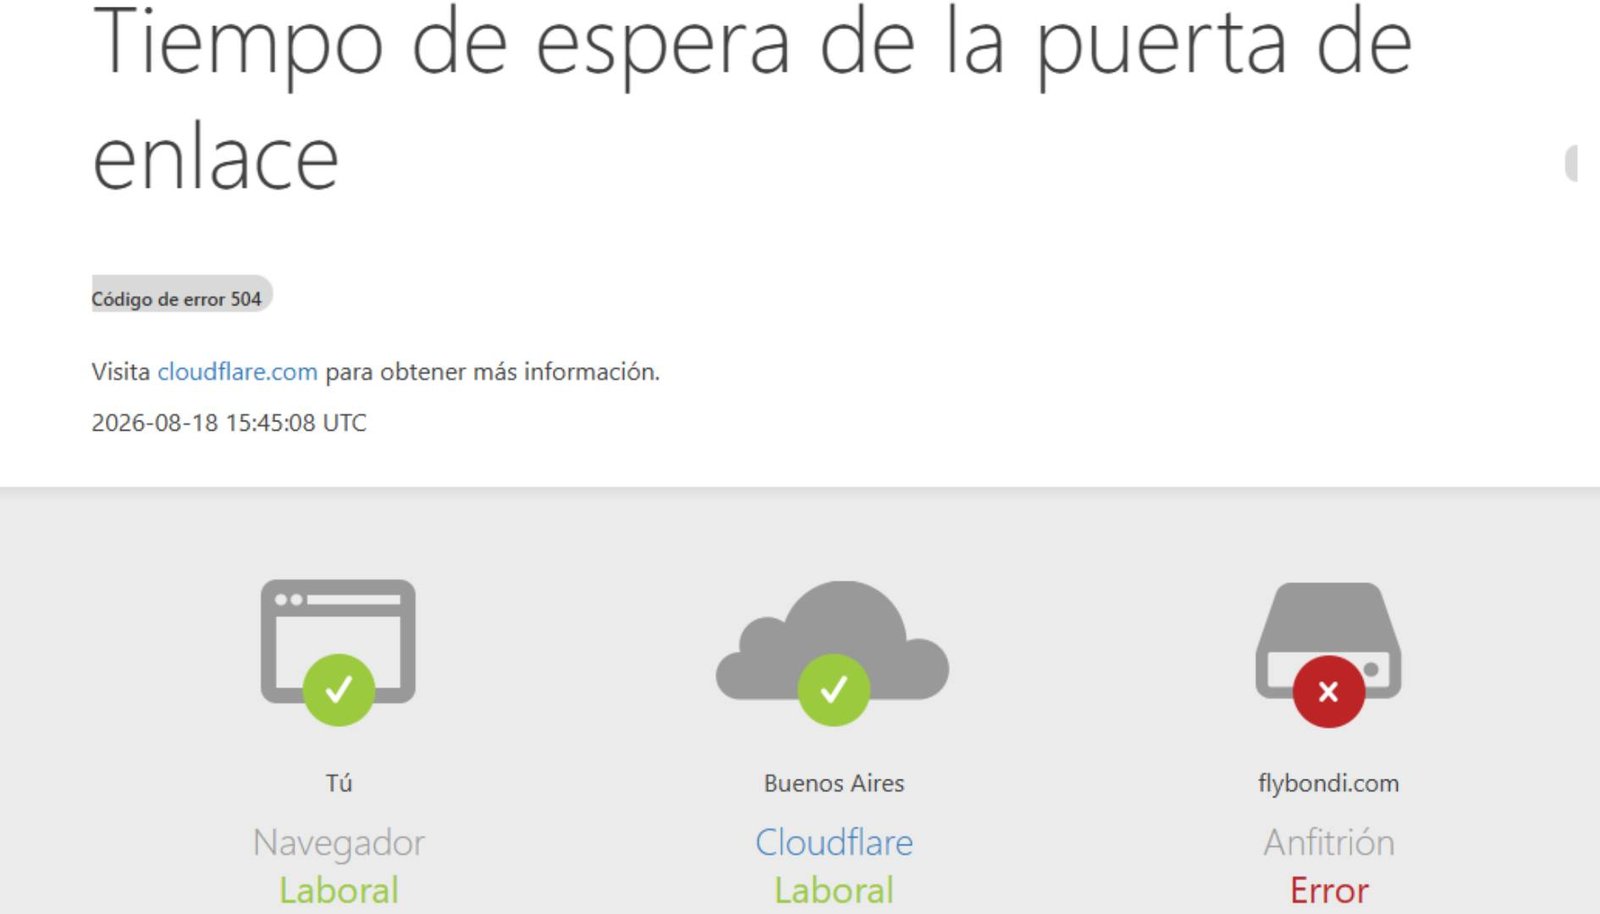Click the browser window icon
Screen dimensions: 1600x914
(338, 651)
